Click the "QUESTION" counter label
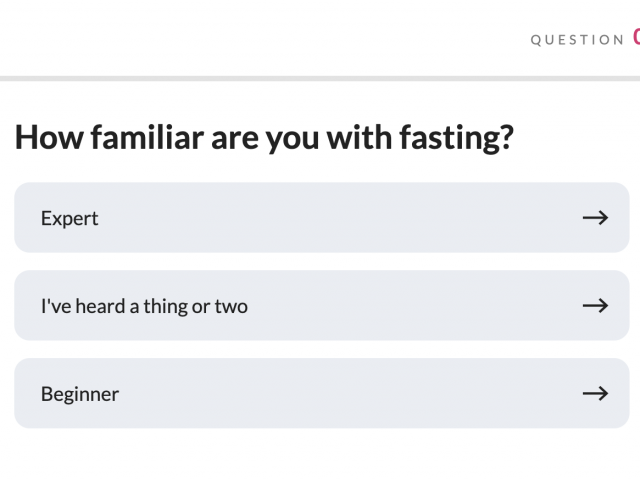Image resolution: width=640 pixels, height=480 pixels. (577, 40)
